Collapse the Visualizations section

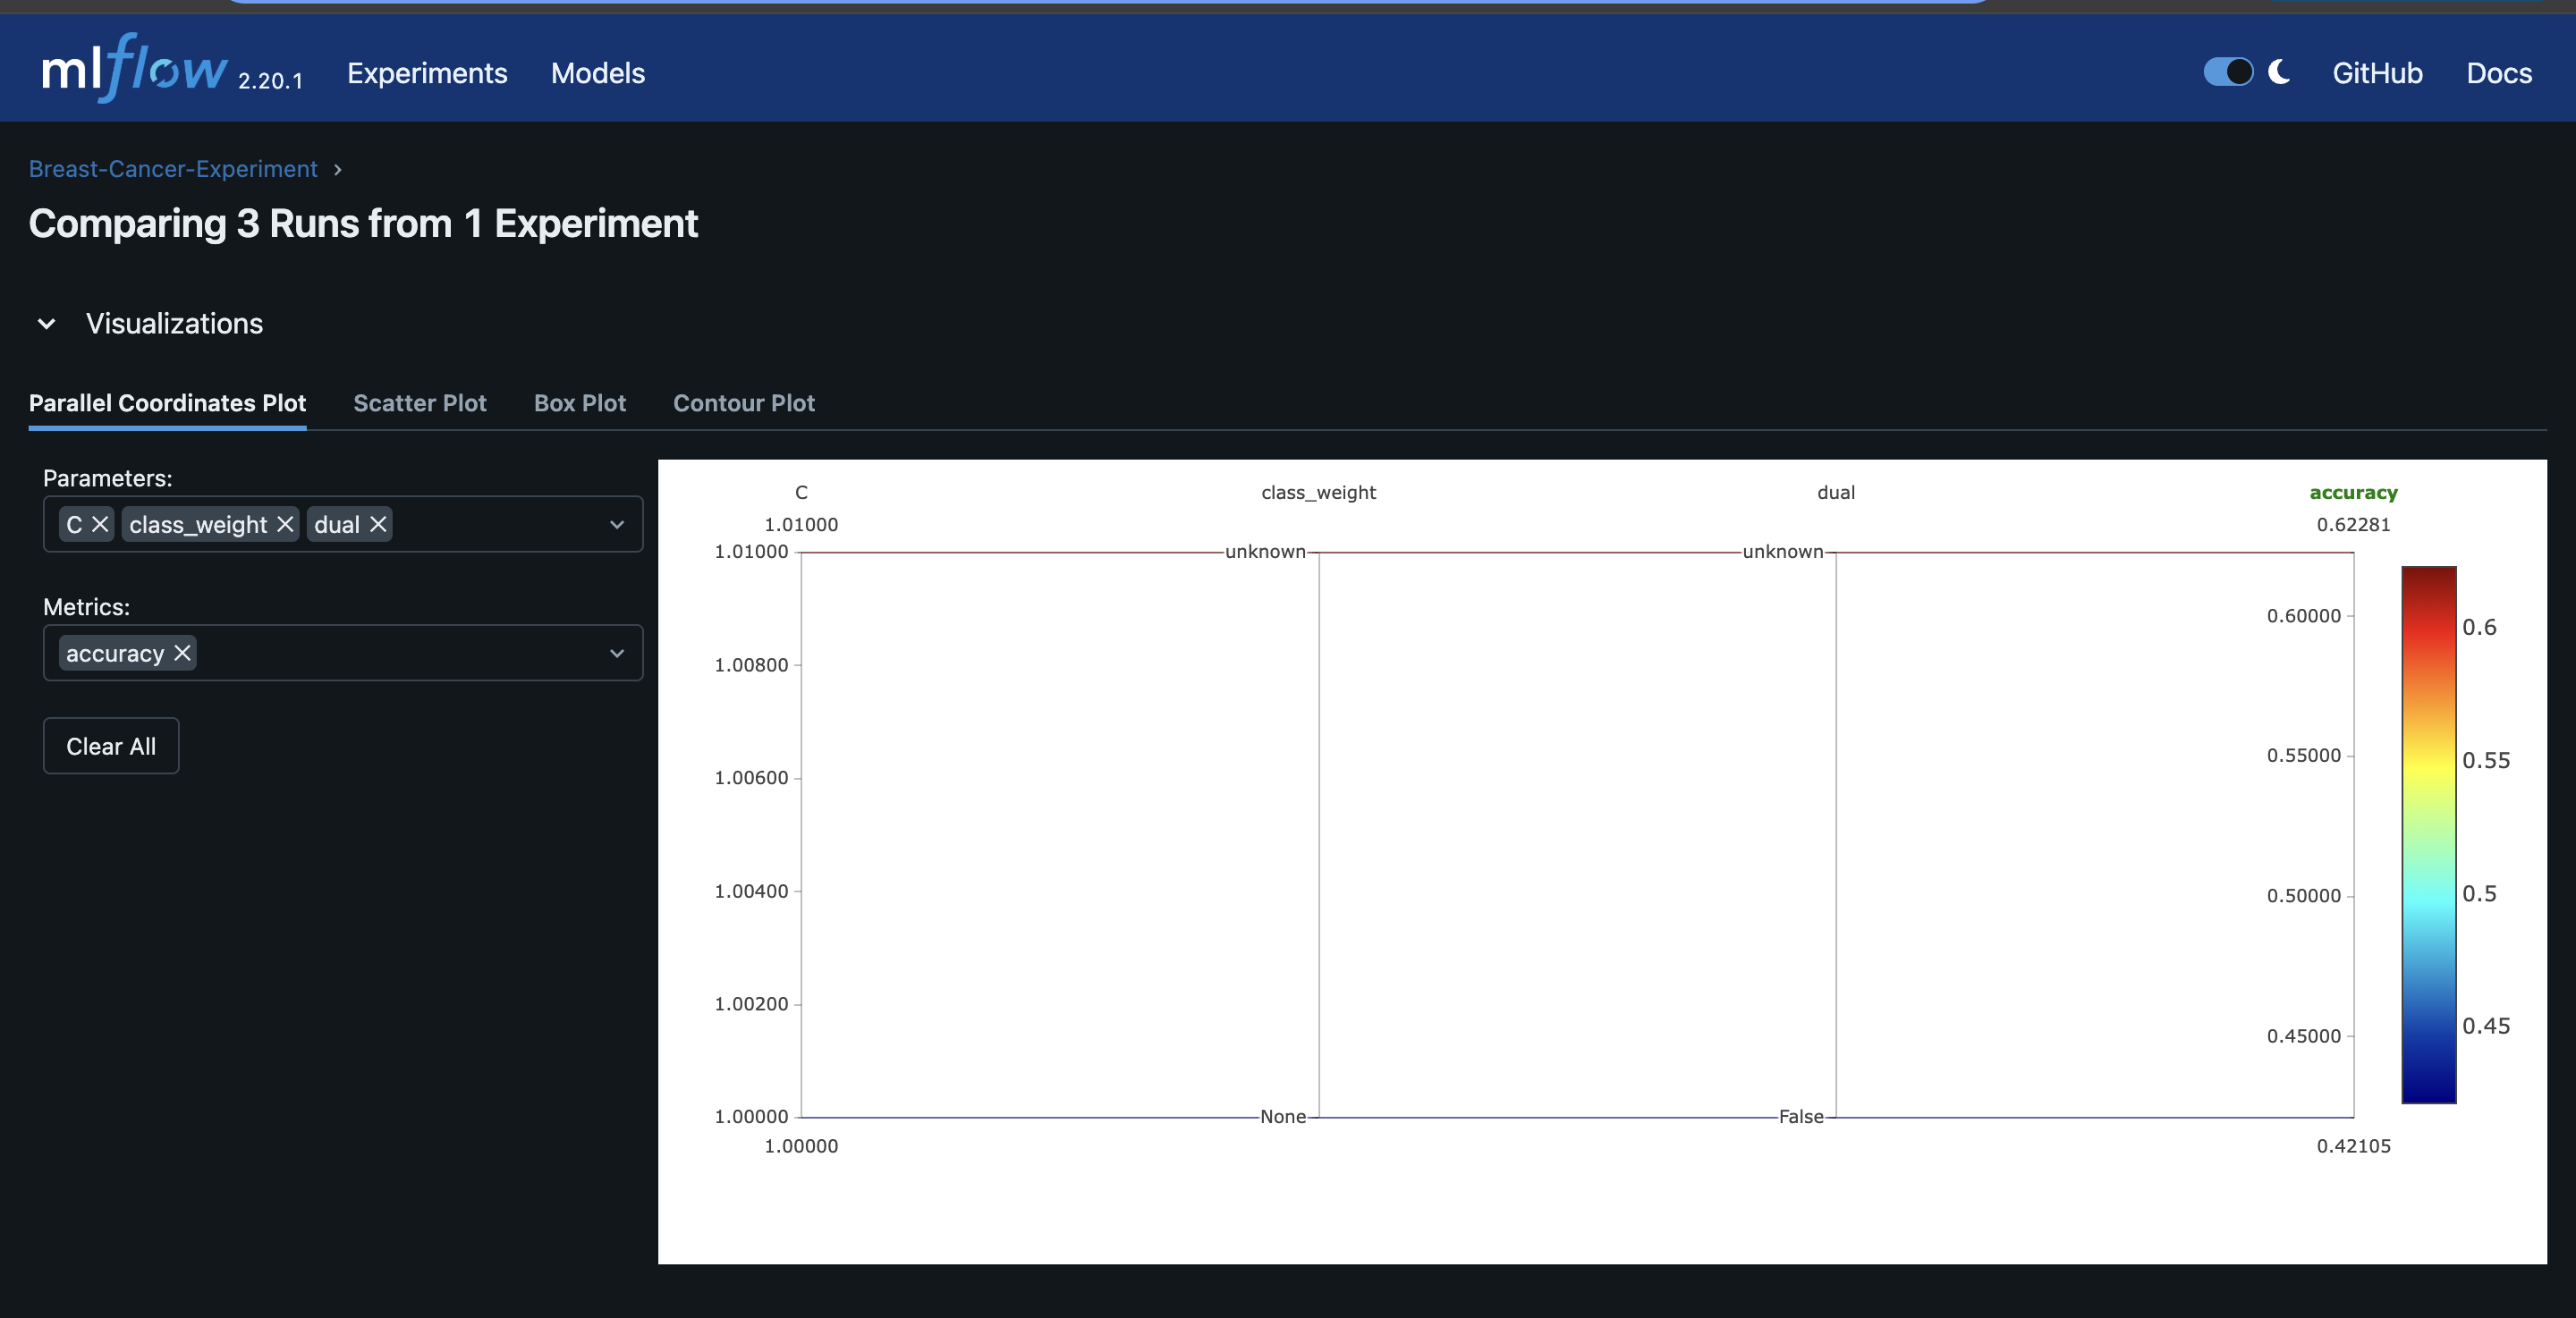(x=46, y=324)
